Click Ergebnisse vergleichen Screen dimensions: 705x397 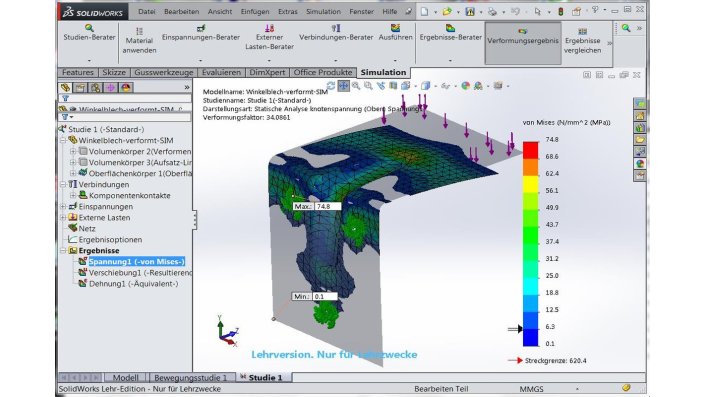pyautogui.click(x=583, y=41)
